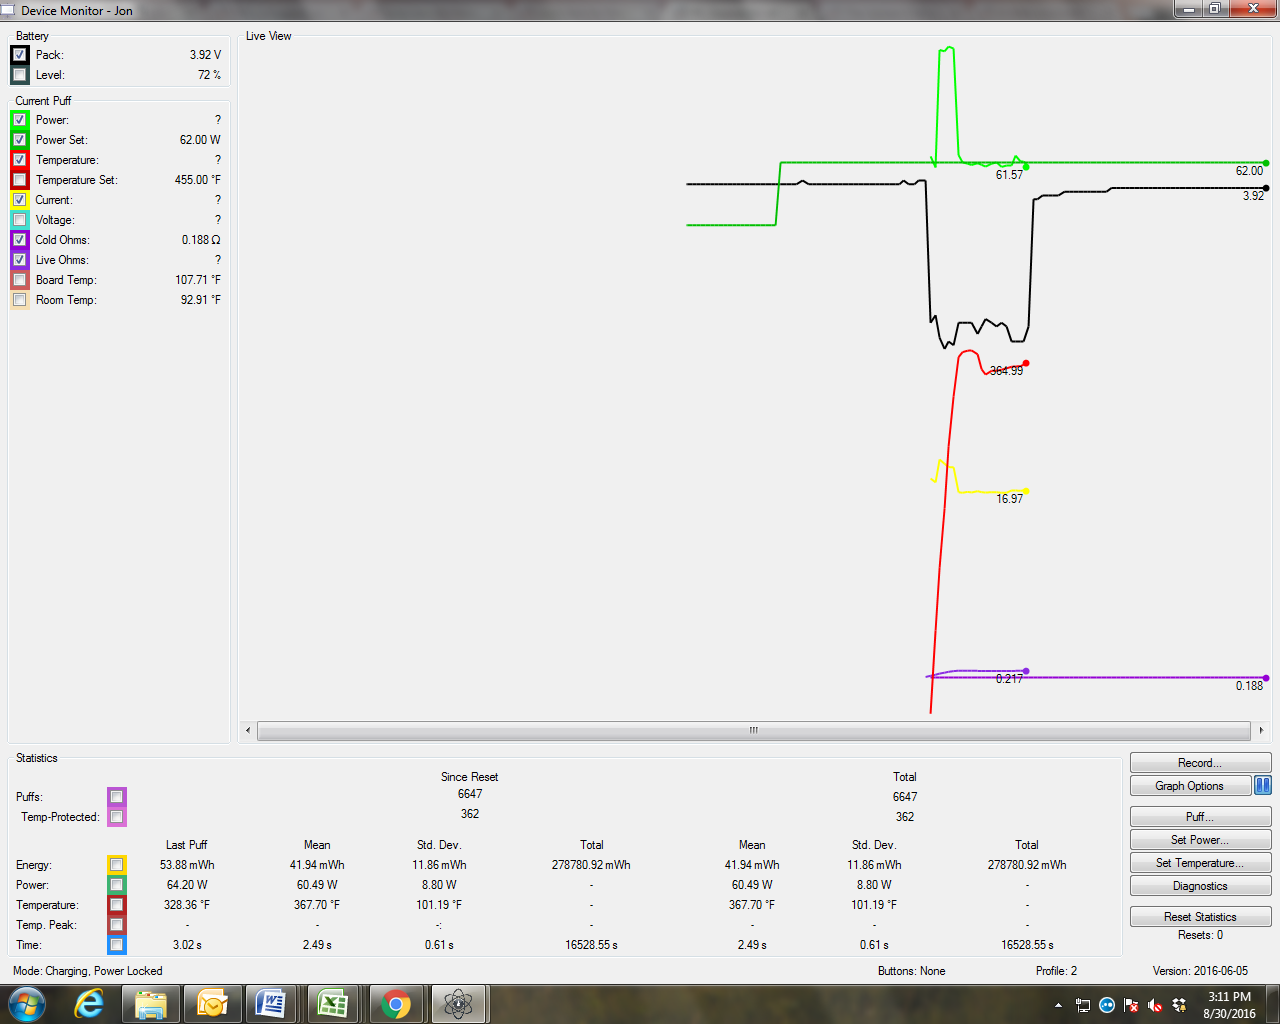
Task: Click the muted volume tray icon
Action: point(1155,1005)
